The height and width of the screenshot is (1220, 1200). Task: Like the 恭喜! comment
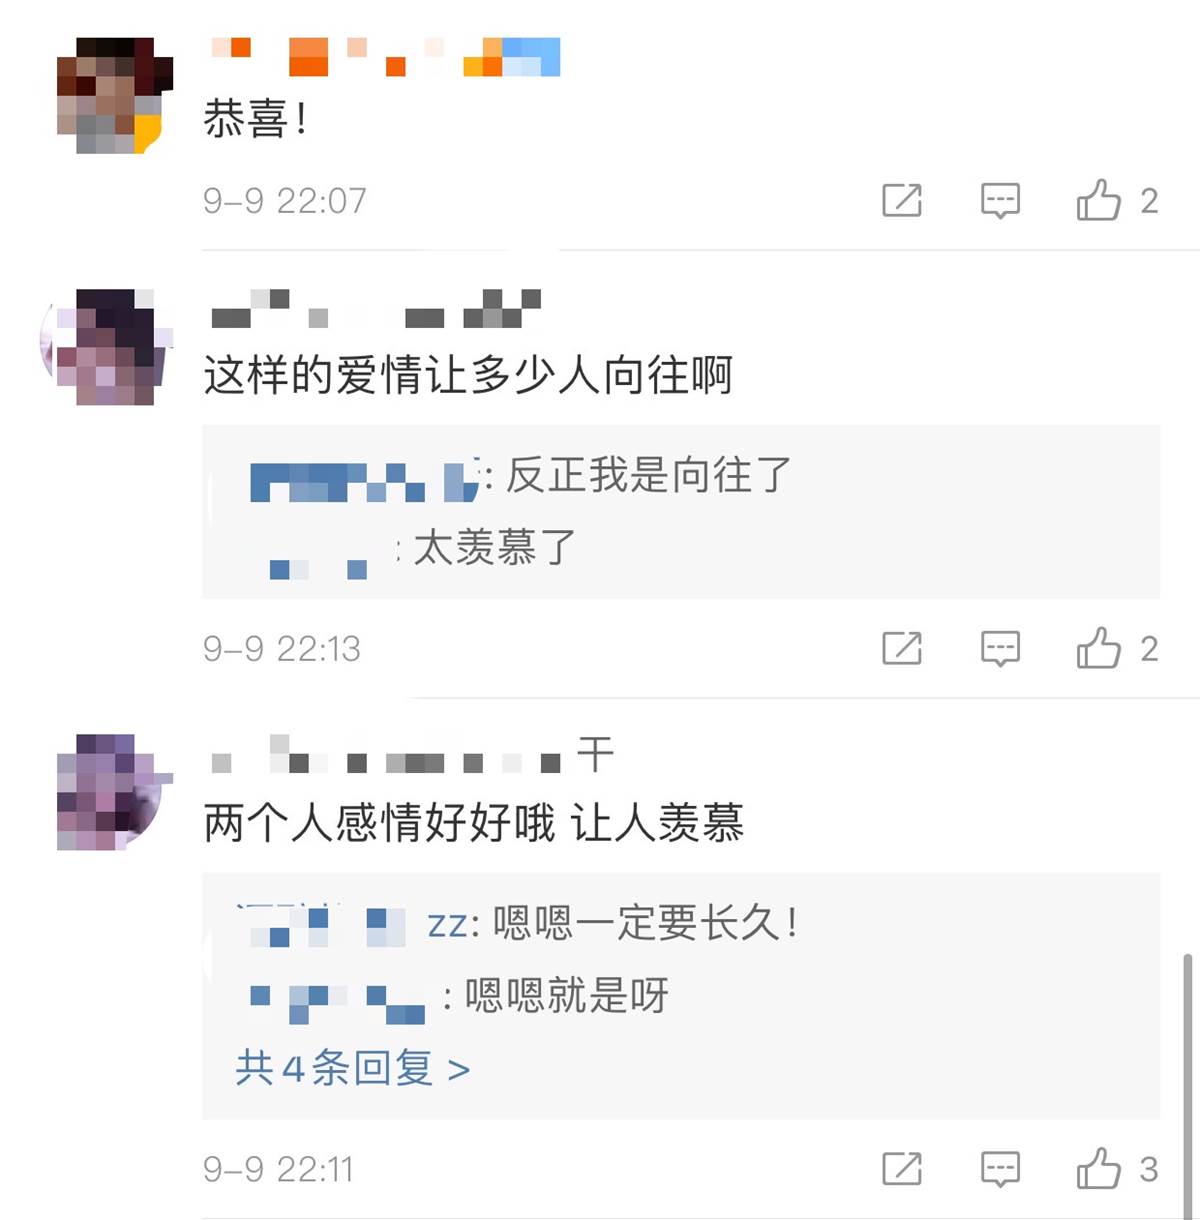(1098, 200)
